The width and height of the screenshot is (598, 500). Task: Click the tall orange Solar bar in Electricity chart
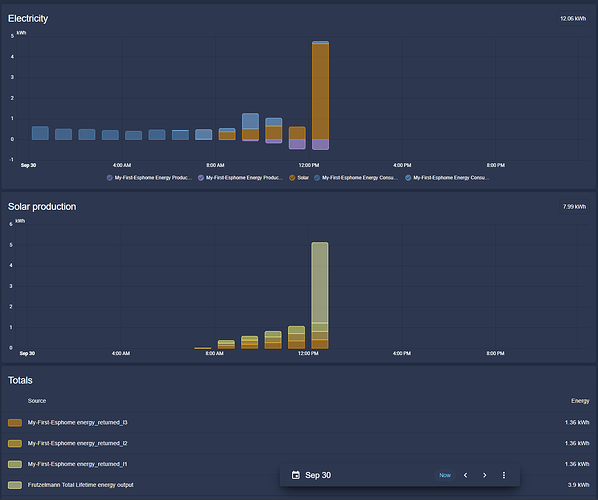pos(320,92)
